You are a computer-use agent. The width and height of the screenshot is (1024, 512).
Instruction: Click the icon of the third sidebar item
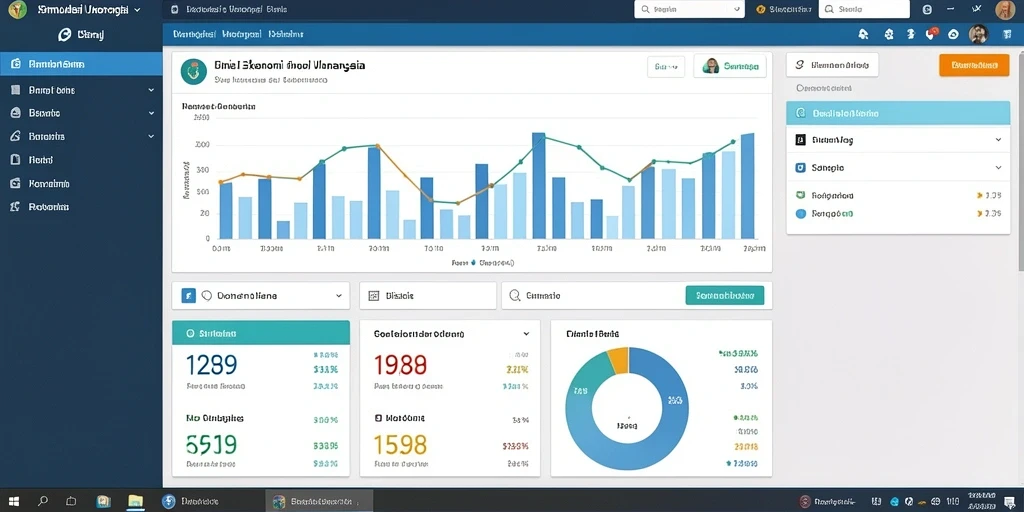click(x=16, y=113)
